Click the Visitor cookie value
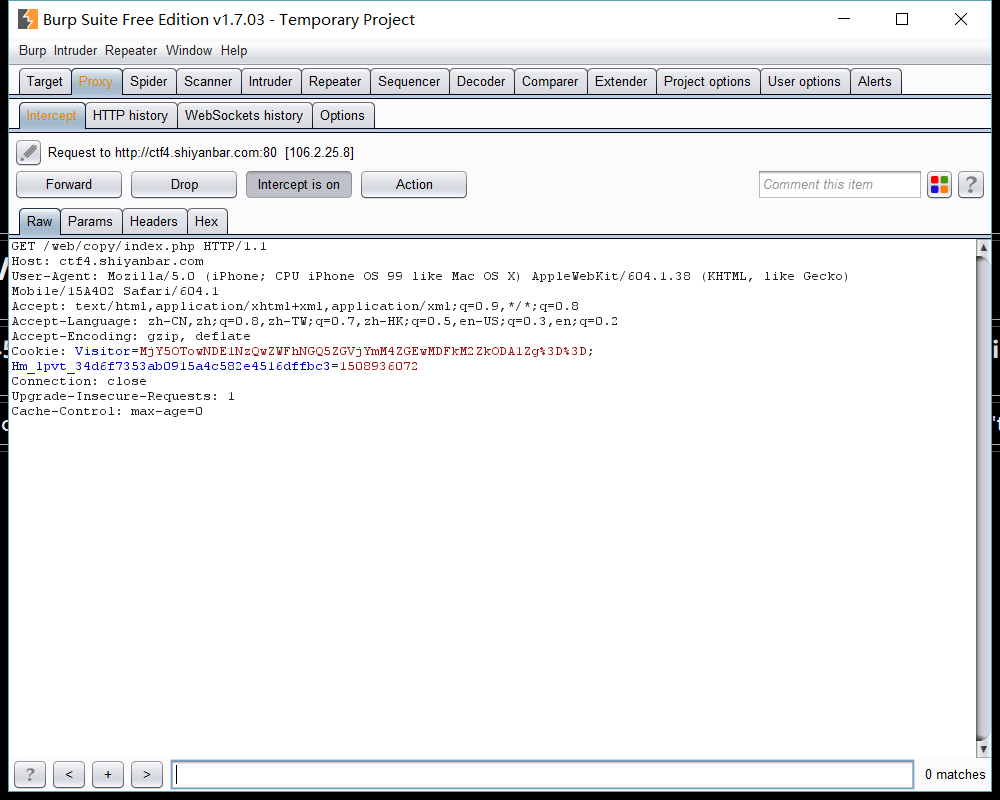This screenshot has height=800, width=1000. click(x=366, y=352)
